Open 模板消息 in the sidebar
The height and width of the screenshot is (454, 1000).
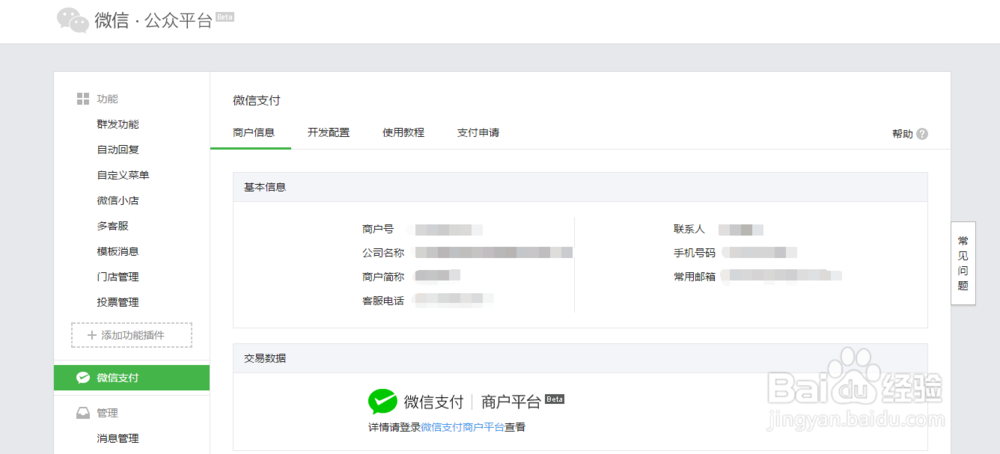tap(118, 251)
